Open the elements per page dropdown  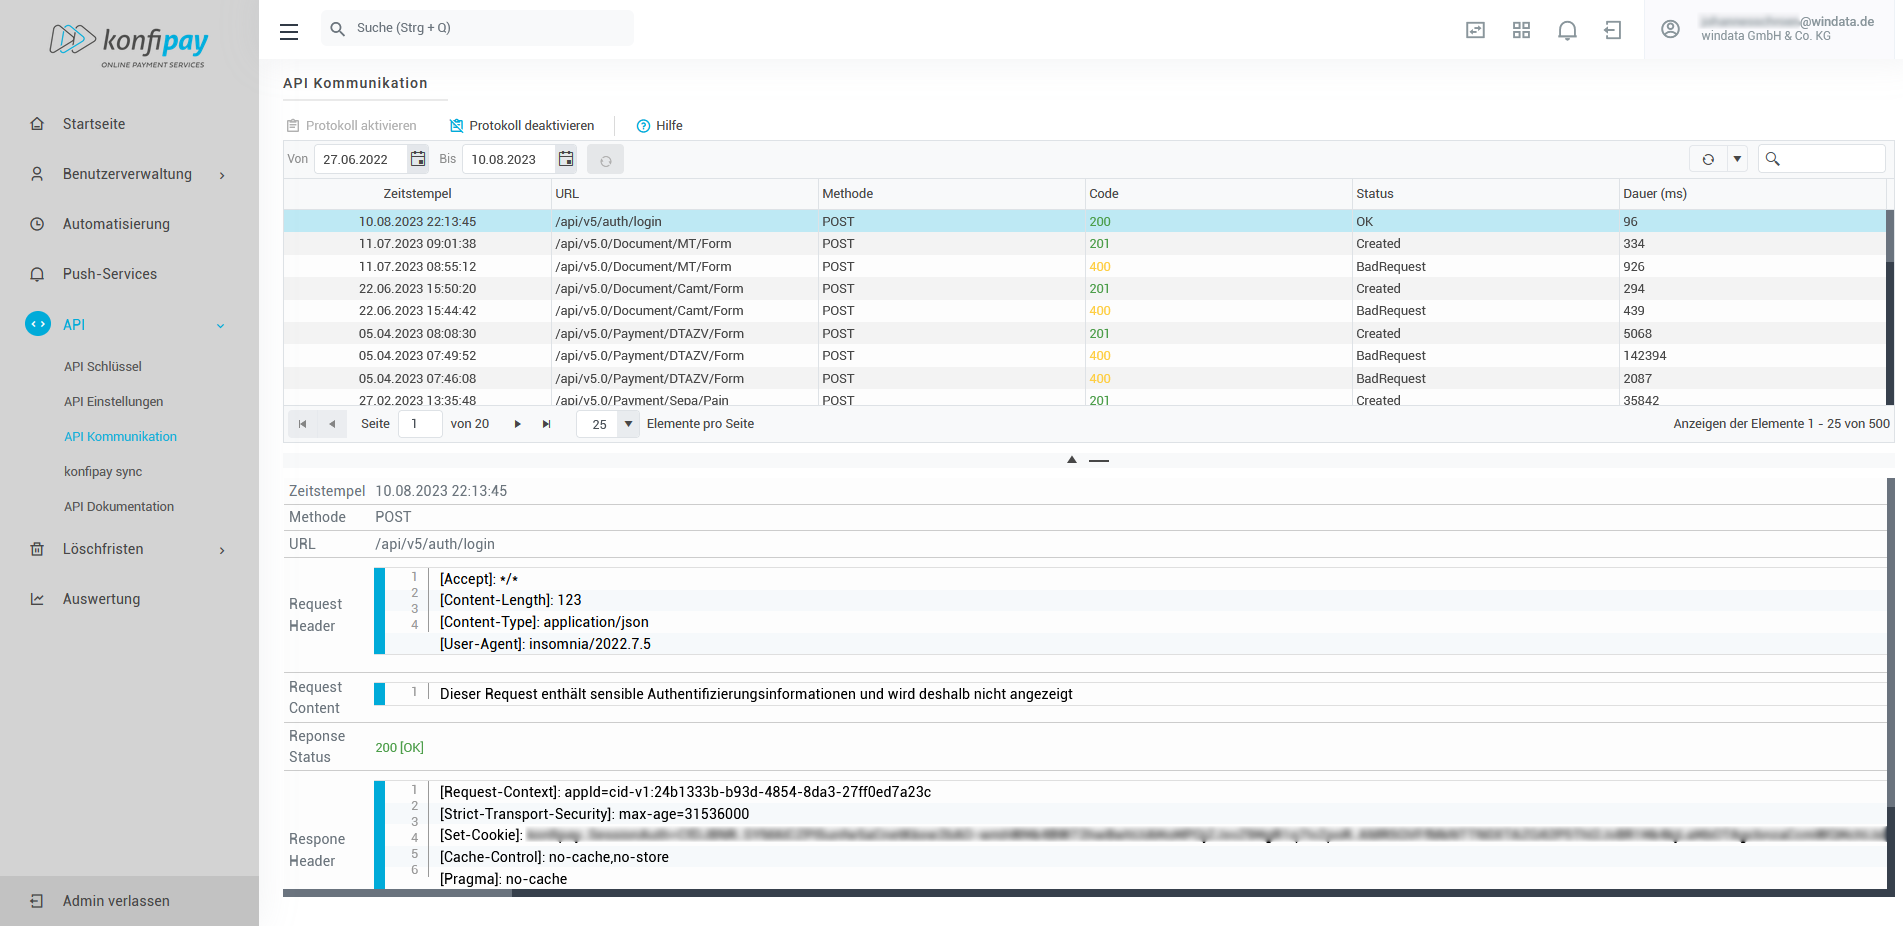(x=628, y=424)
